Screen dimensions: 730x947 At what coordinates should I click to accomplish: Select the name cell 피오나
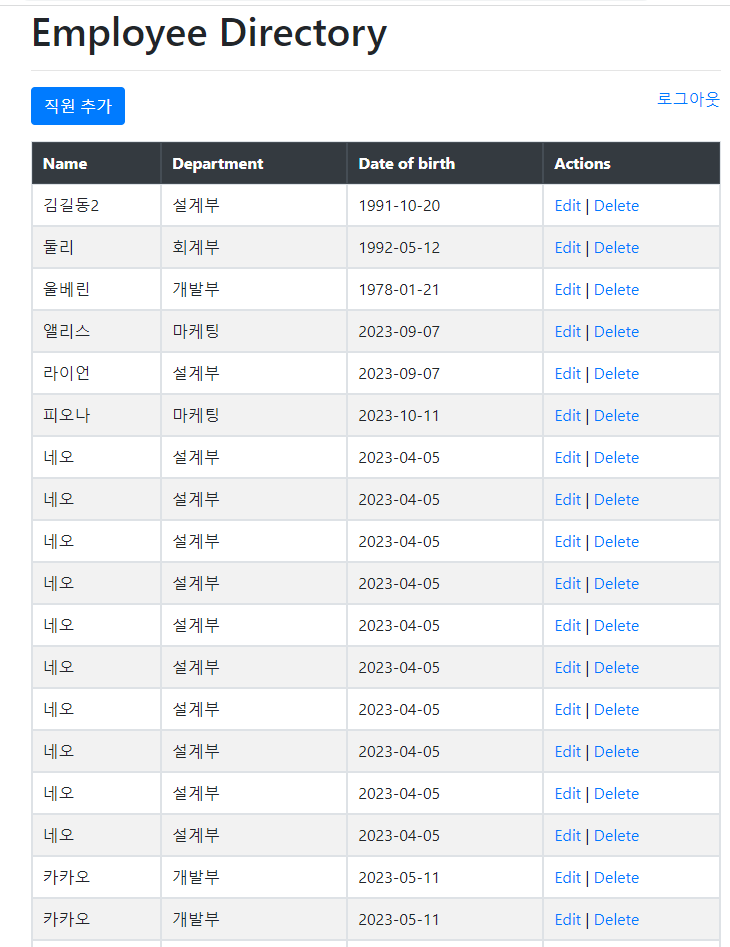pyautogui.click(x=97, y=416)
